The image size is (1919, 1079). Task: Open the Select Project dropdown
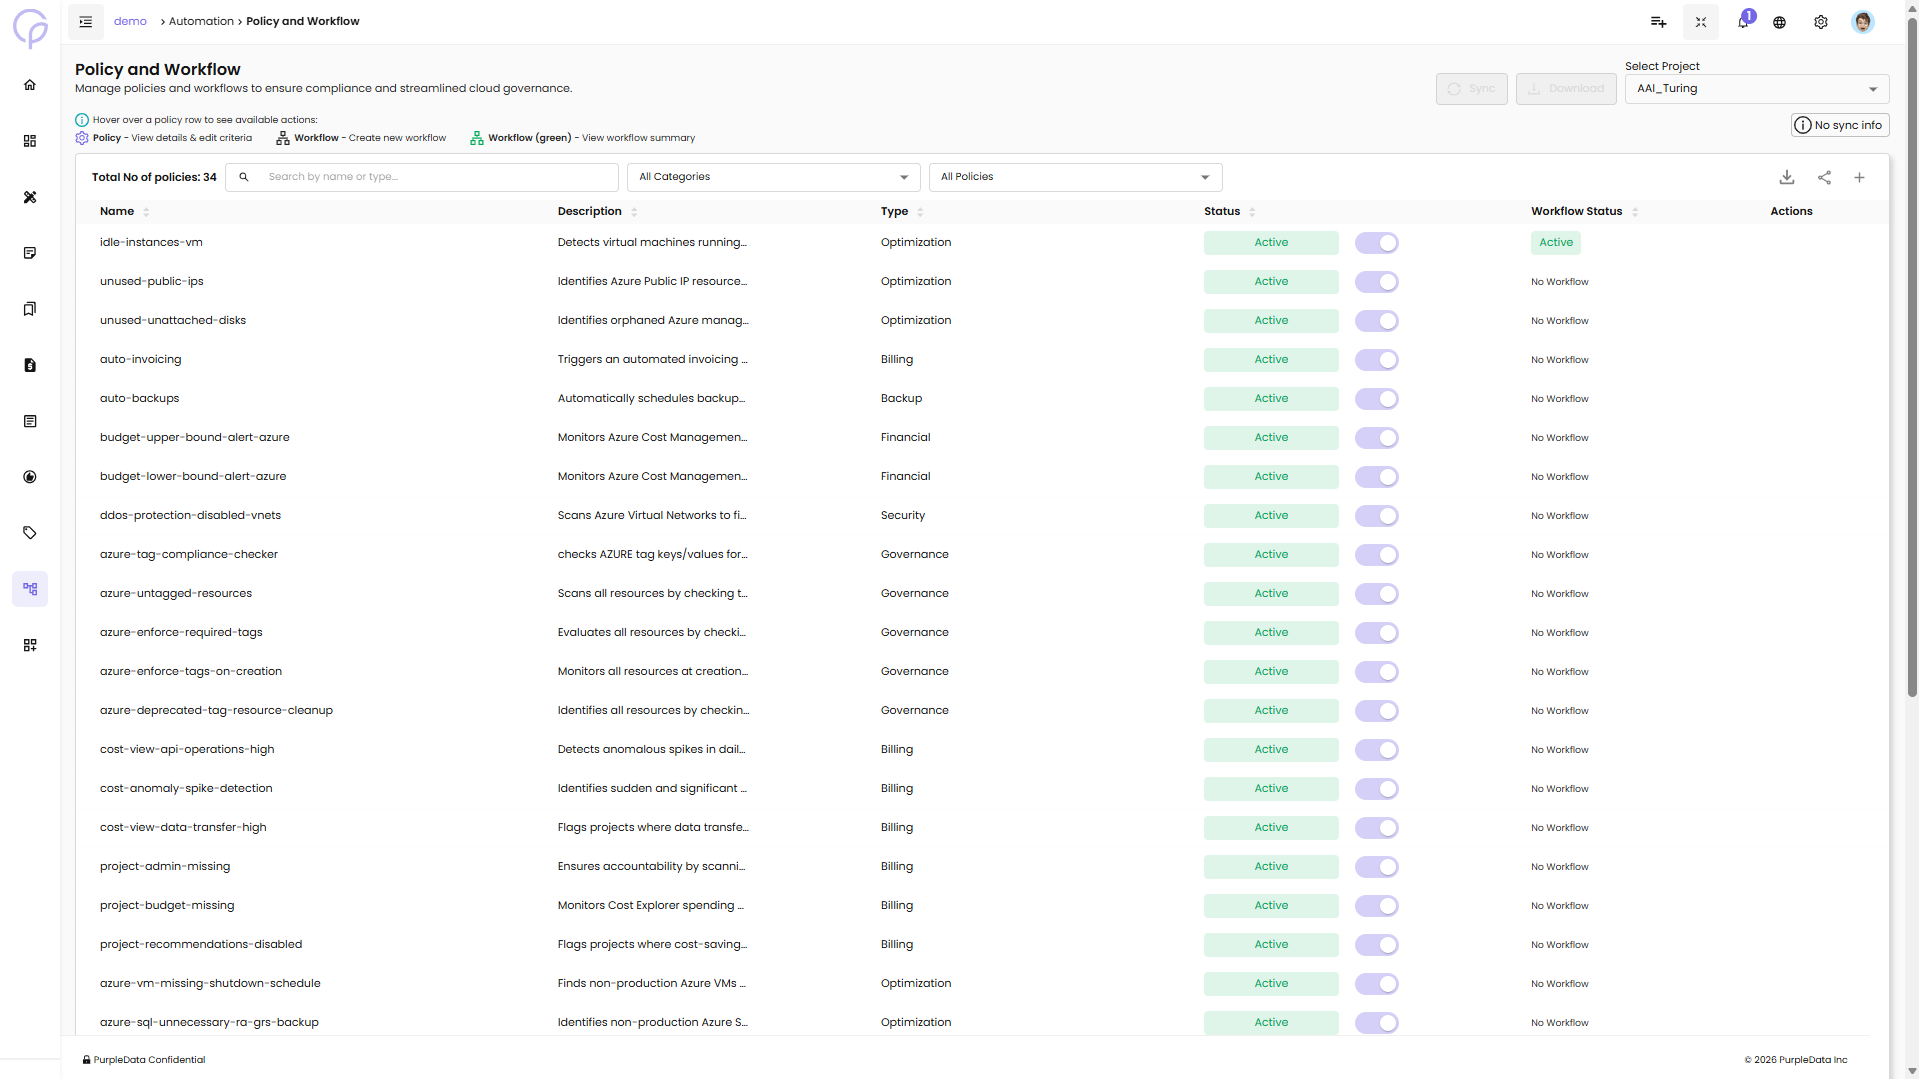[1756, 89]
